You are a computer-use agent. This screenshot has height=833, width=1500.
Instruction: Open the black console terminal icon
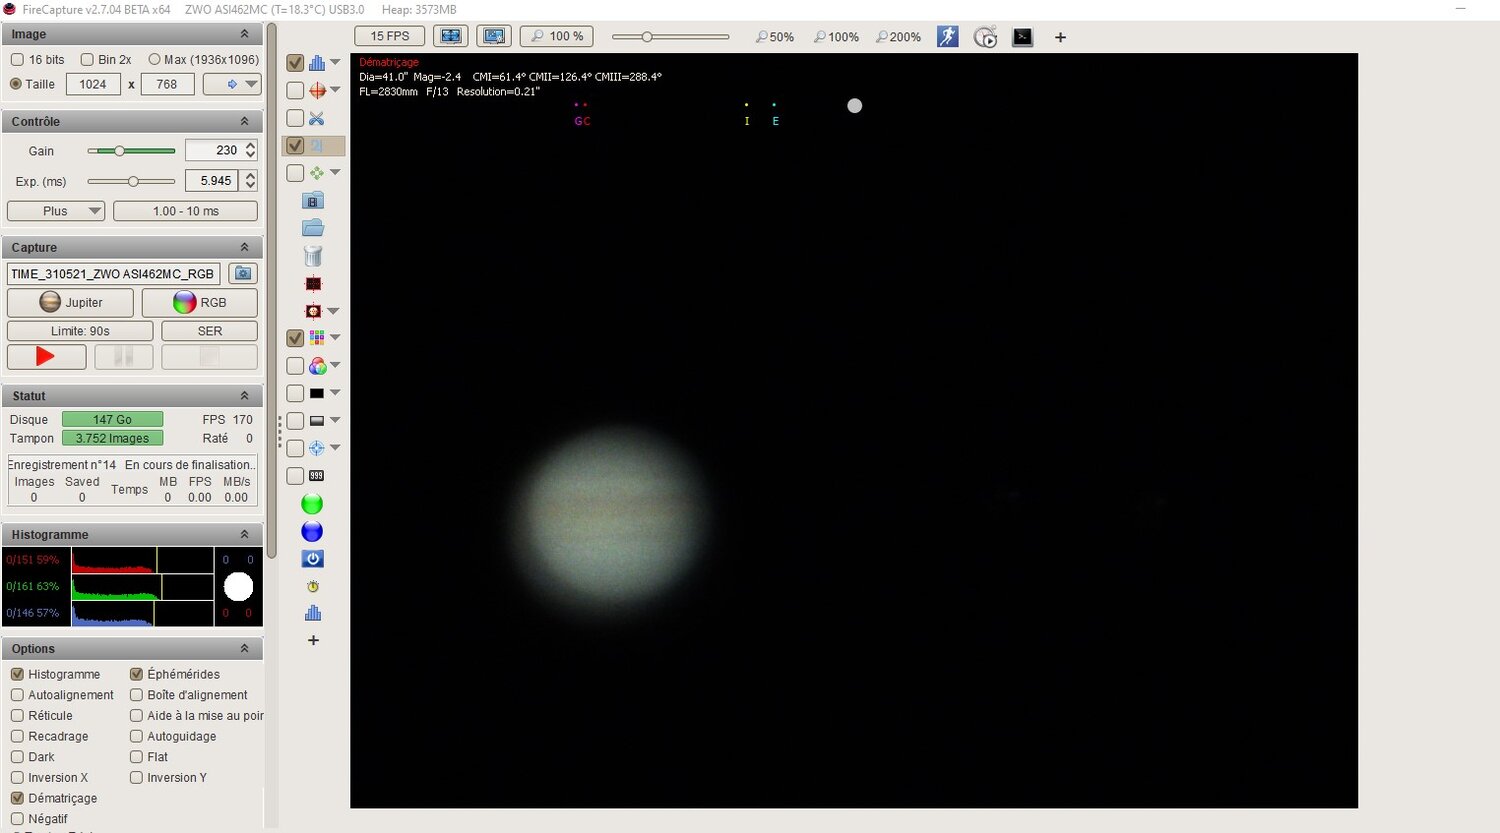1022,37
